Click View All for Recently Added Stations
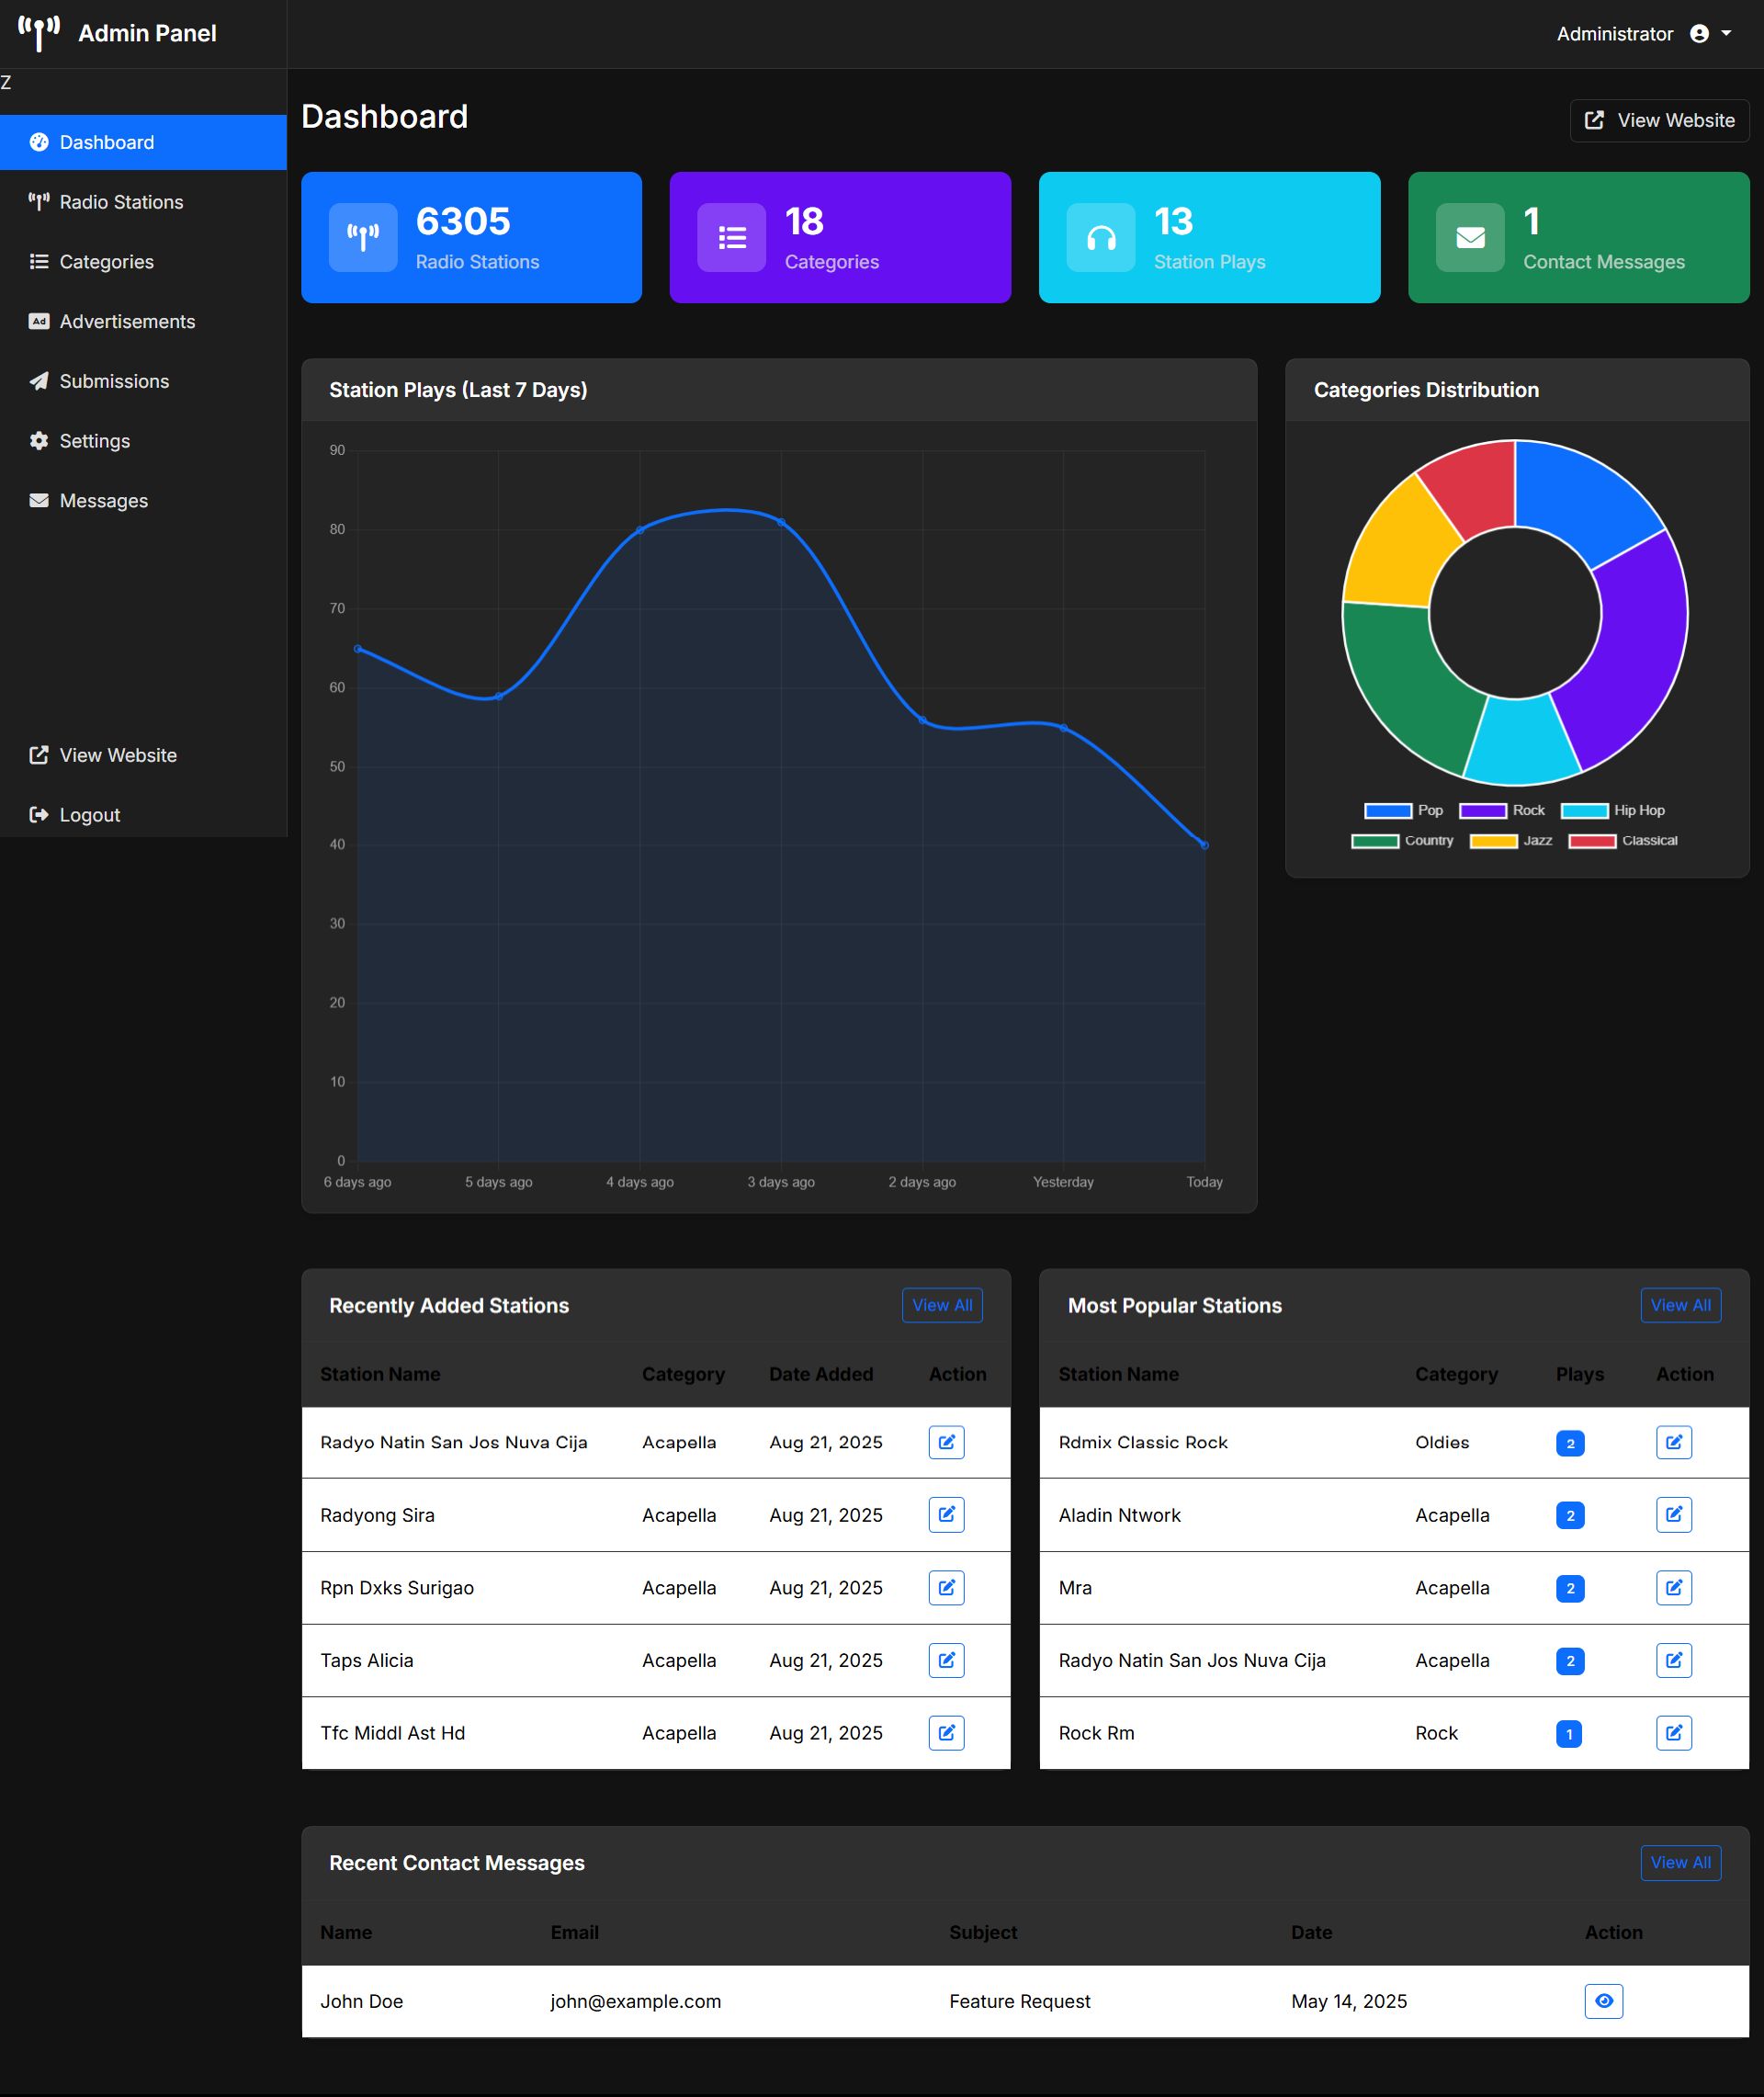 coord(941,1305)
